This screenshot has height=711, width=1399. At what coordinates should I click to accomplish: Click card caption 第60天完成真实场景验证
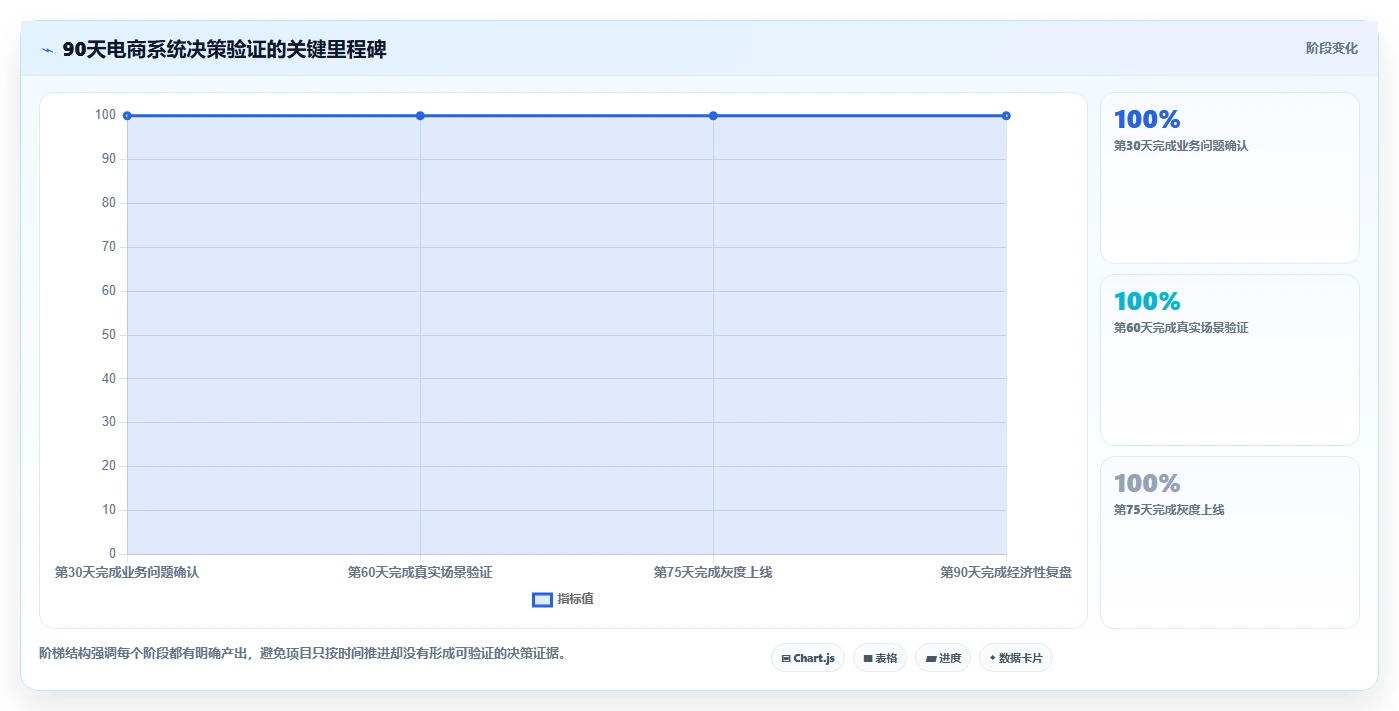(1181, 328)
